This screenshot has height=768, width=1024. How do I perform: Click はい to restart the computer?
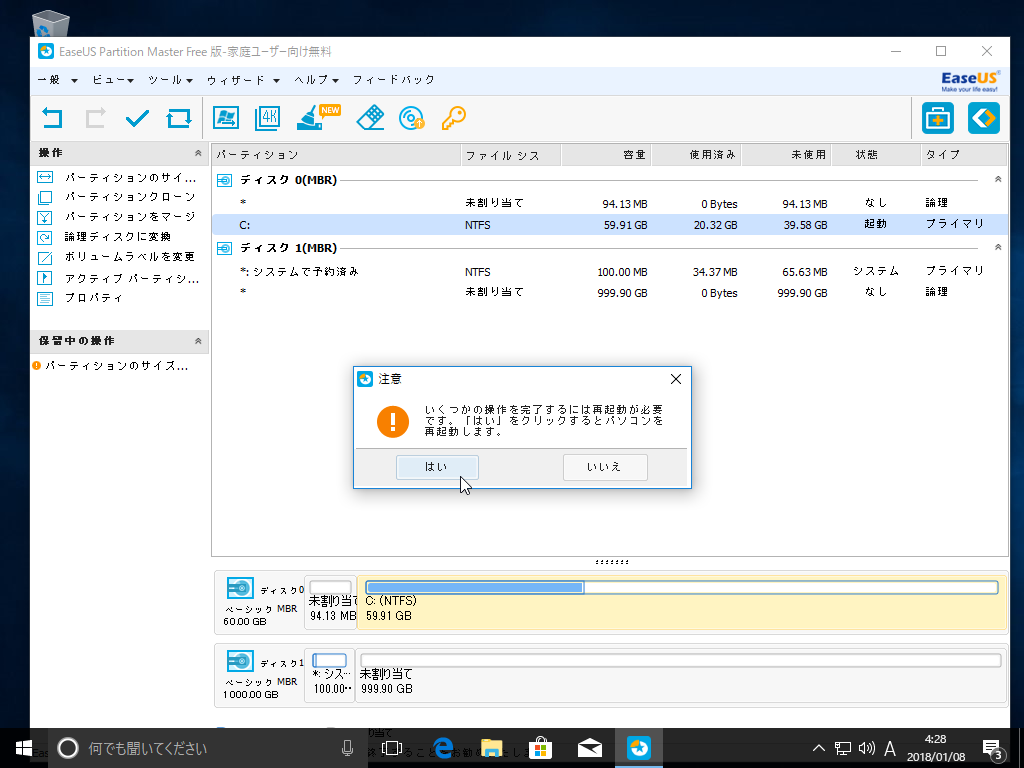click(437, 468)
